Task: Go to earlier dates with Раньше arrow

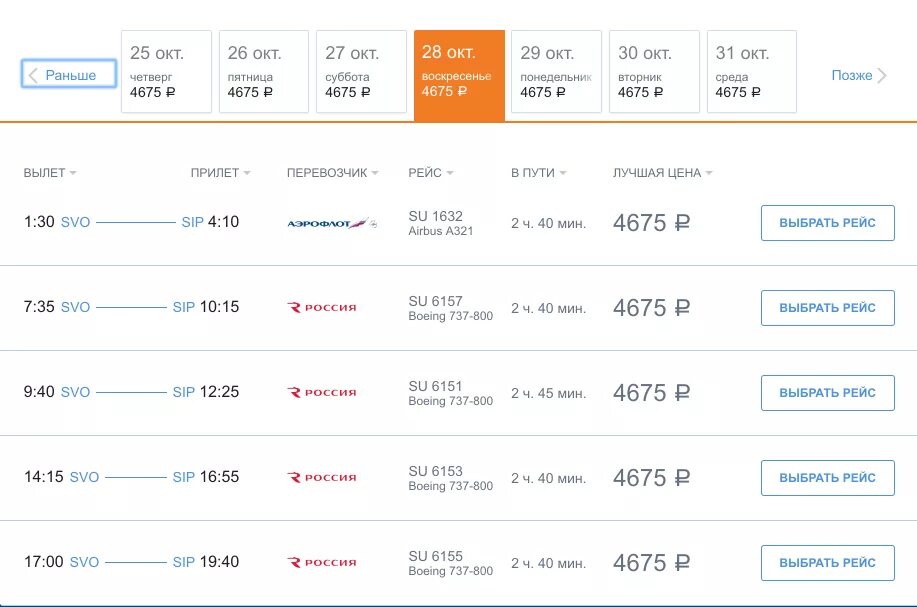Action: pos(69,75)
